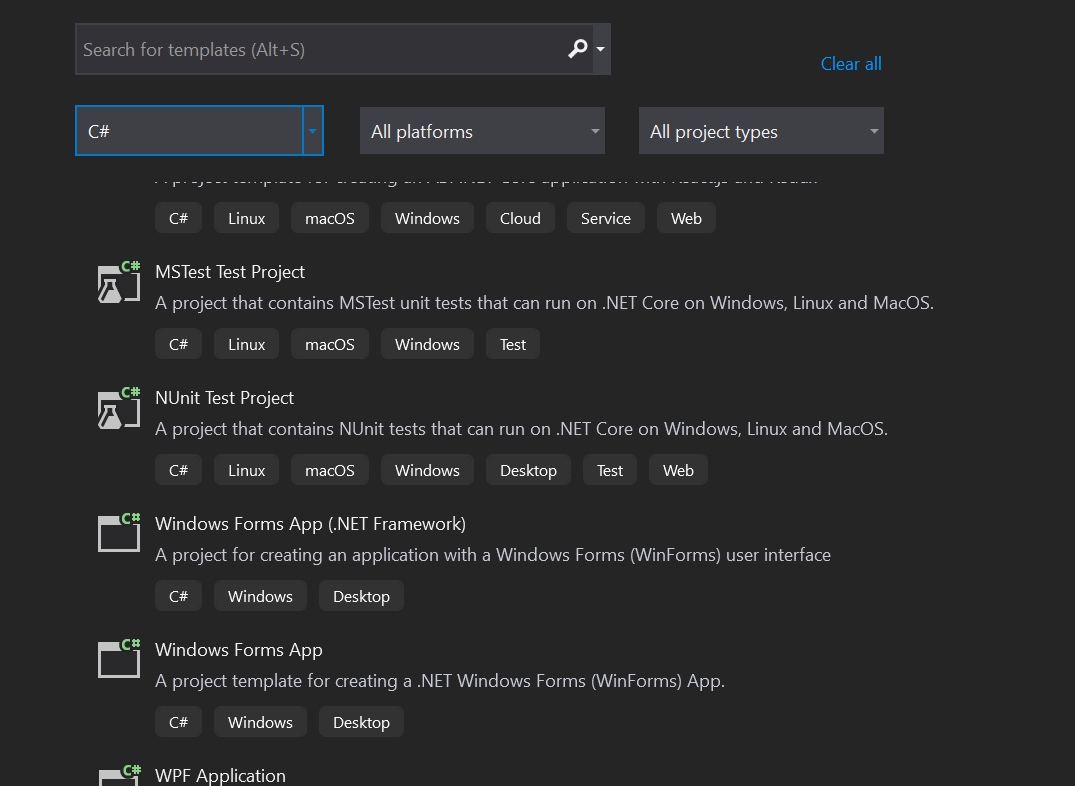This screenshot has height=786, width=1075.
Task: Click Test tag under NUnit Test Project
Action: (x=610, y=471)
